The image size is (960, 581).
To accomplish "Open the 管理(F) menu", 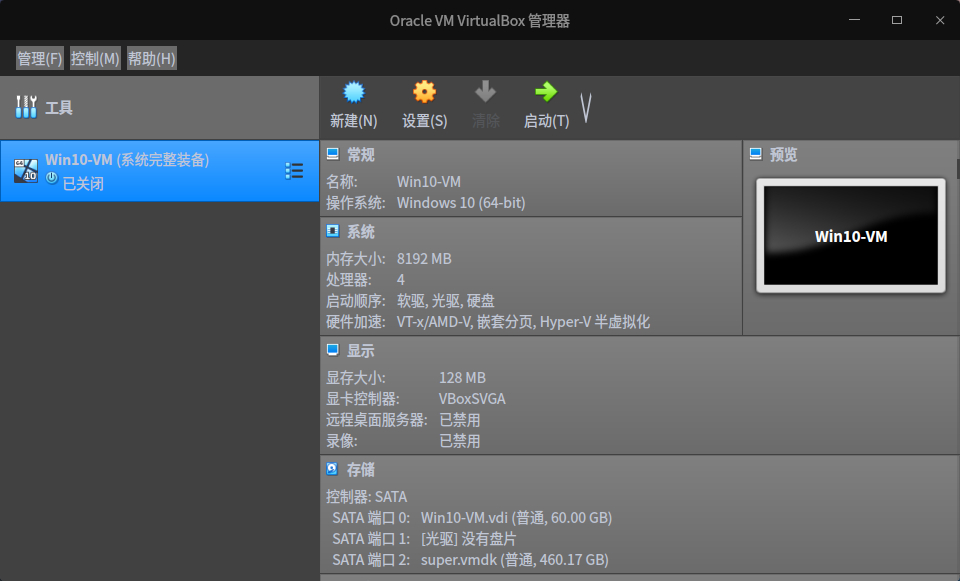I will pyautogui.click(x=38, y=57).
